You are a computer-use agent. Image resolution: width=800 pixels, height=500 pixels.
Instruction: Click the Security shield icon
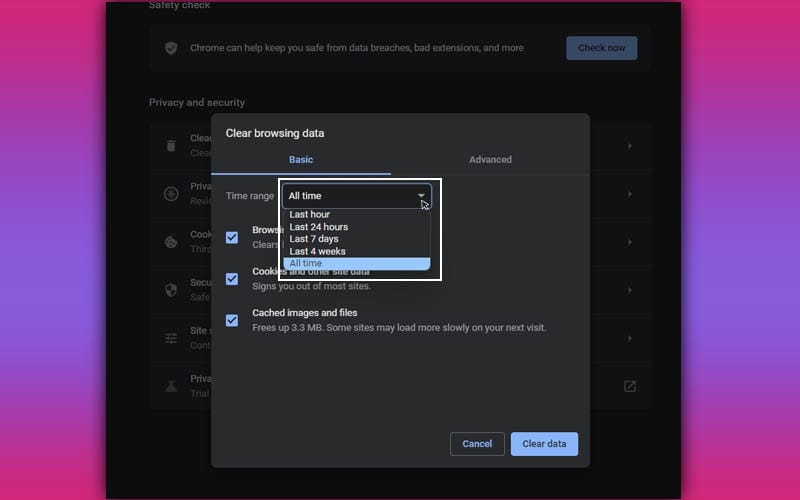point(171,290)
